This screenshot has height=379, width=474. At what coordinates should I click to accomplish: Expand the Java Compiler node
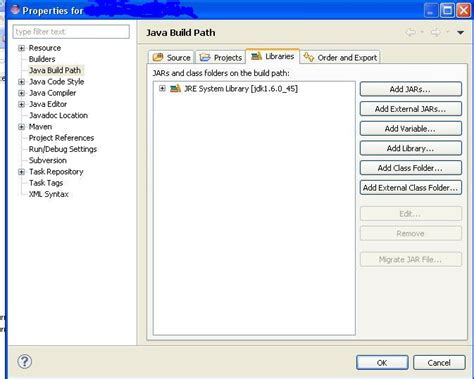[22, 93]
